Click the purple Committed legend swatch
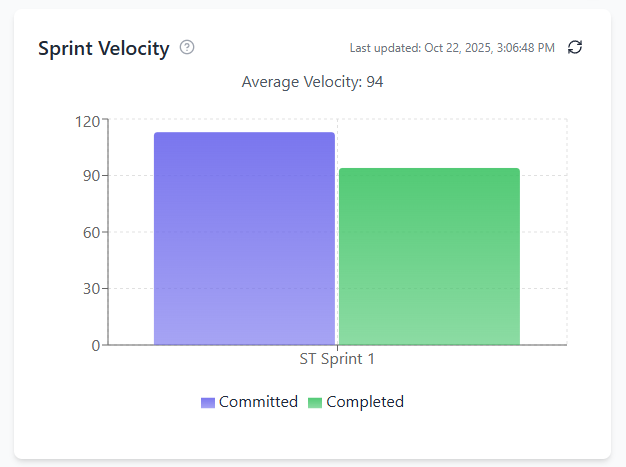626x467 pixels. (x=208, y=402)
